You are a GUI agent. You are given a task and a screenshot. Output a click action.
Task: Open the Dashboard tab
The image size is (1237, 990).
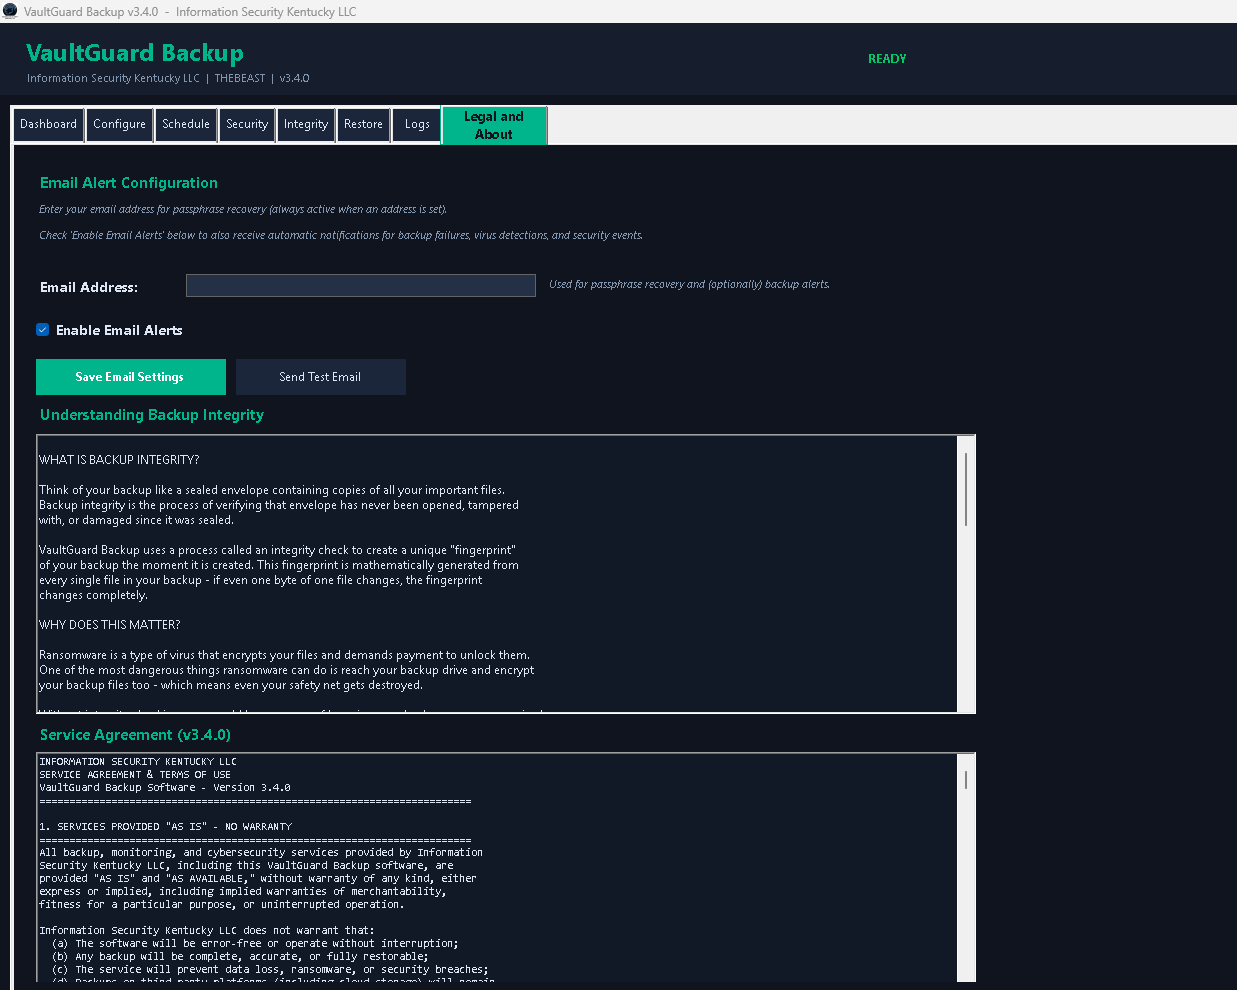pos(48,125)
